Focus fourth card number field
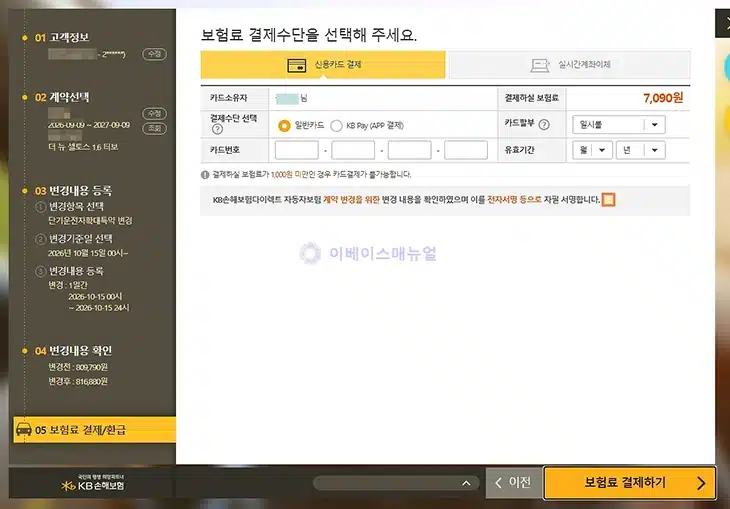 tap(466, 150)
